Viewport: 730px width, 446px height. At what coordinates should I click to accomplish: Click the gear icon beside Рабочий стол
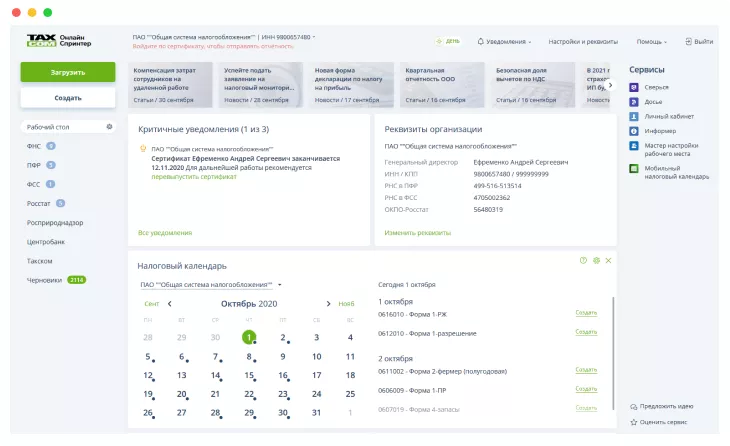tap(109, 127)
